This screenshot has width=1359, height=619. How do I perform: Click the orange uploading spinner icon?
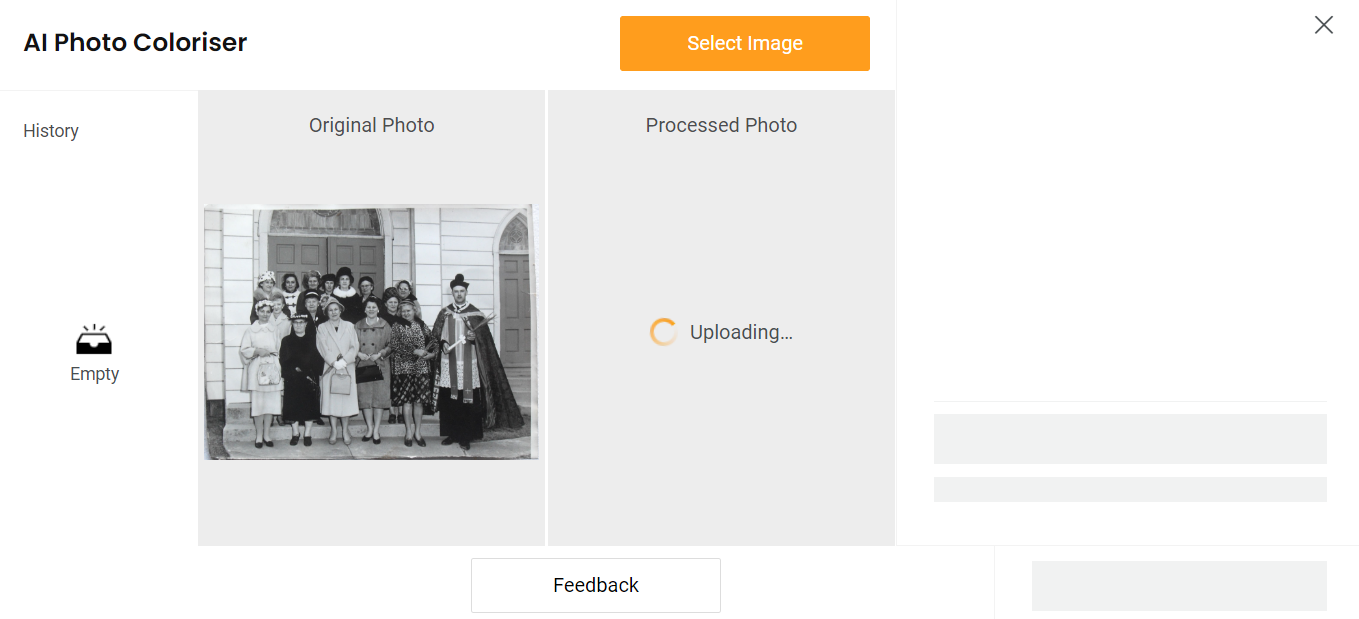click(x=663, y=332)
